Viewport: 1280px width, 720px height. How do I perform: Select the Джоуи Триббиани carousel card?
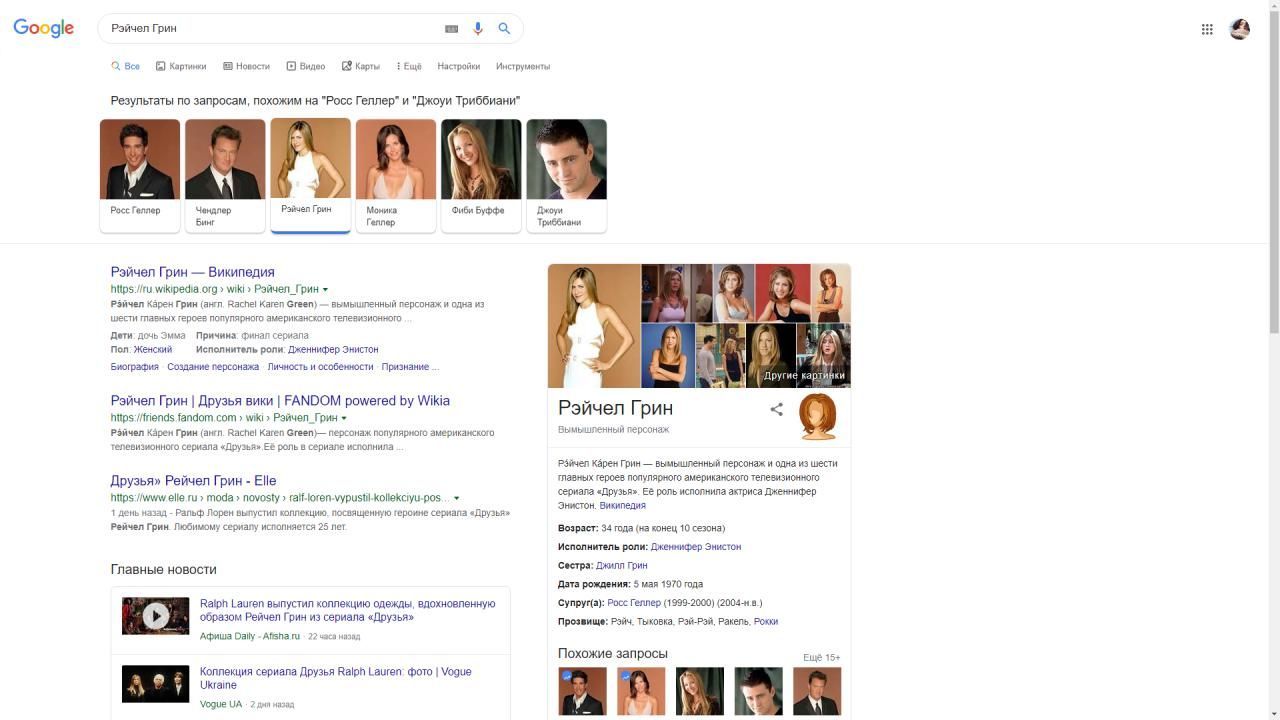(566, 175)
